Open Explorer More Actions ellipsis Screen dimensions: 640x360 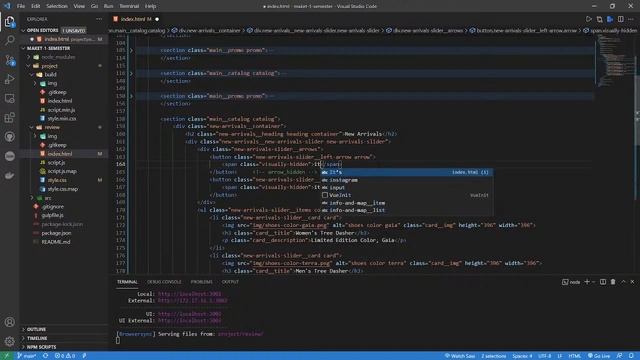point(99,19)
